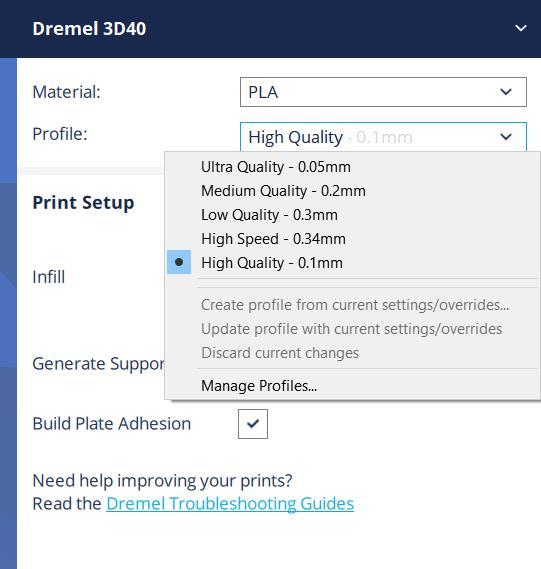
Task: Close the Profile dropdown showing High Quality
Action: [x=383, y=137]
